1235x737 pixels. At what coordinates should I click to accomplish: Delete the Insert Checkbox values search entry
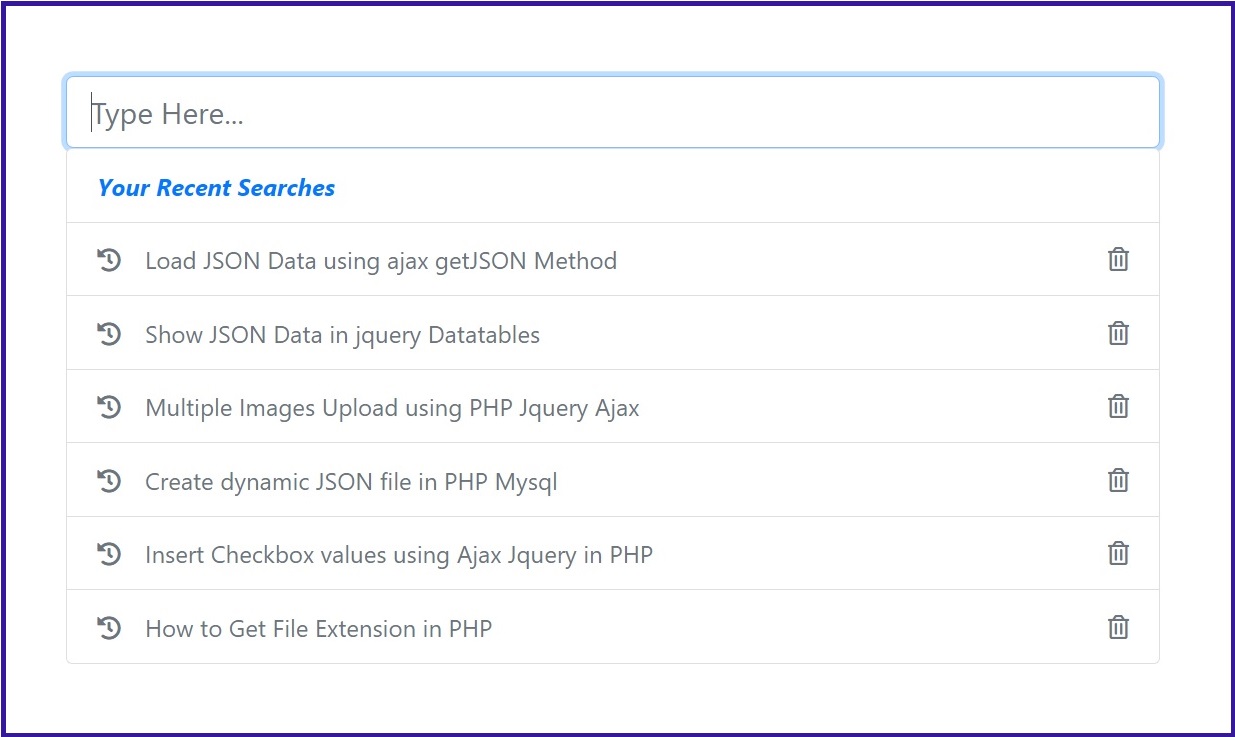tap(1118, 554)
